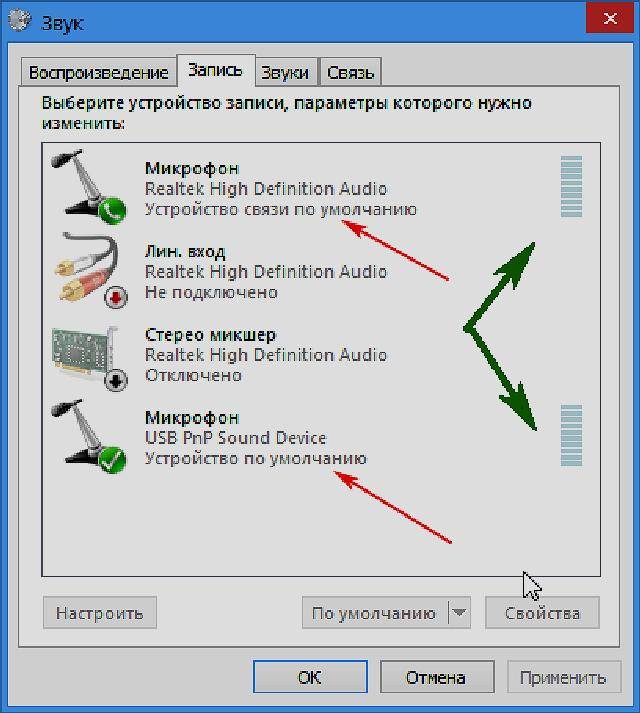Click the Свойства button
Viewport: 640px width, 713px height.
542,613
